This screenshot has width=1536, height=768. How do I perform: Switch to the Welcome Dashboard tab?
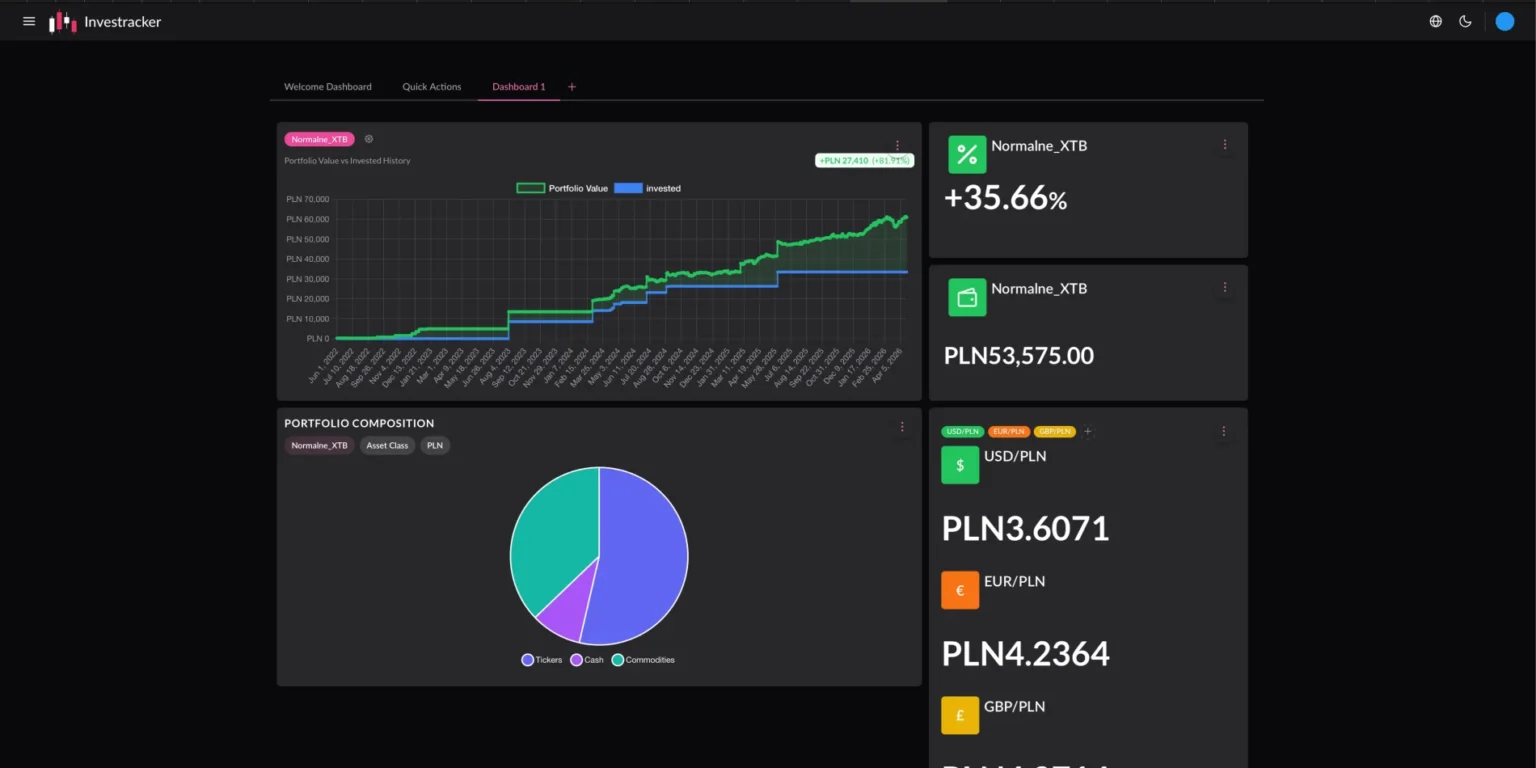(x=327, y=87)
